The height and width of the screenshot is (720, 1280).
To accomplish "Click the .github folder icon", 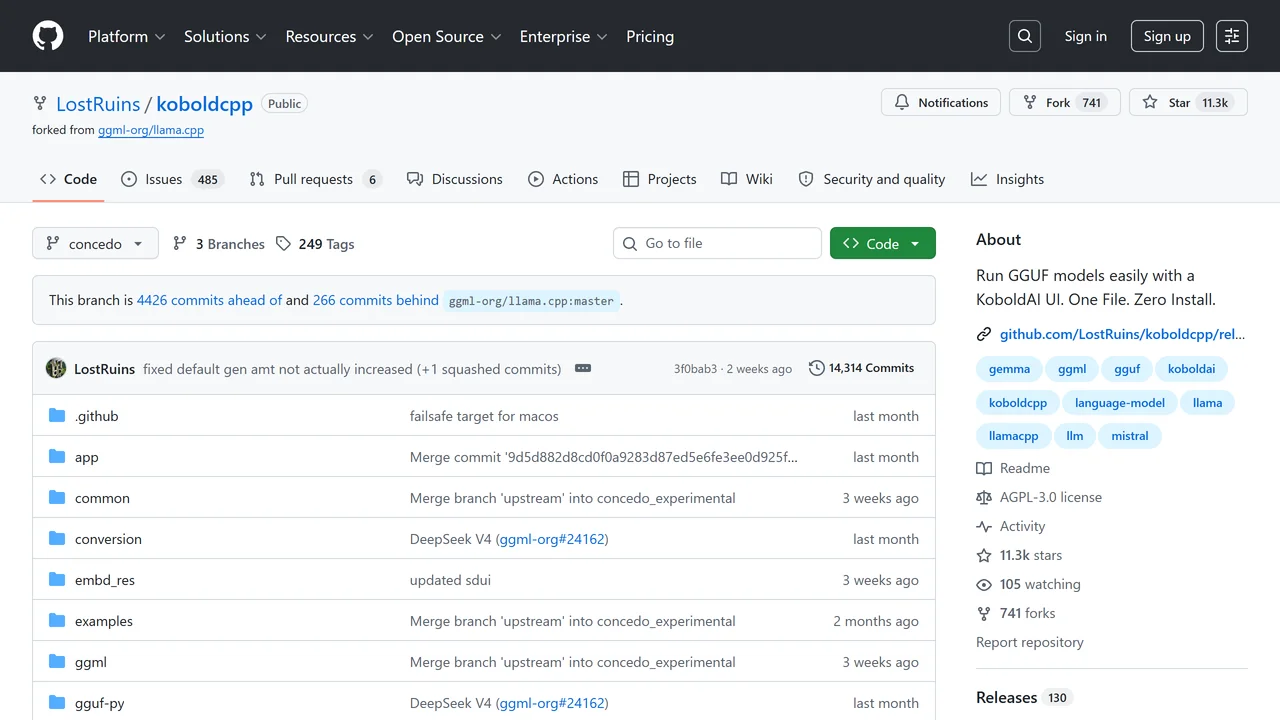I will pyautogui.click(x=57, y=416).
